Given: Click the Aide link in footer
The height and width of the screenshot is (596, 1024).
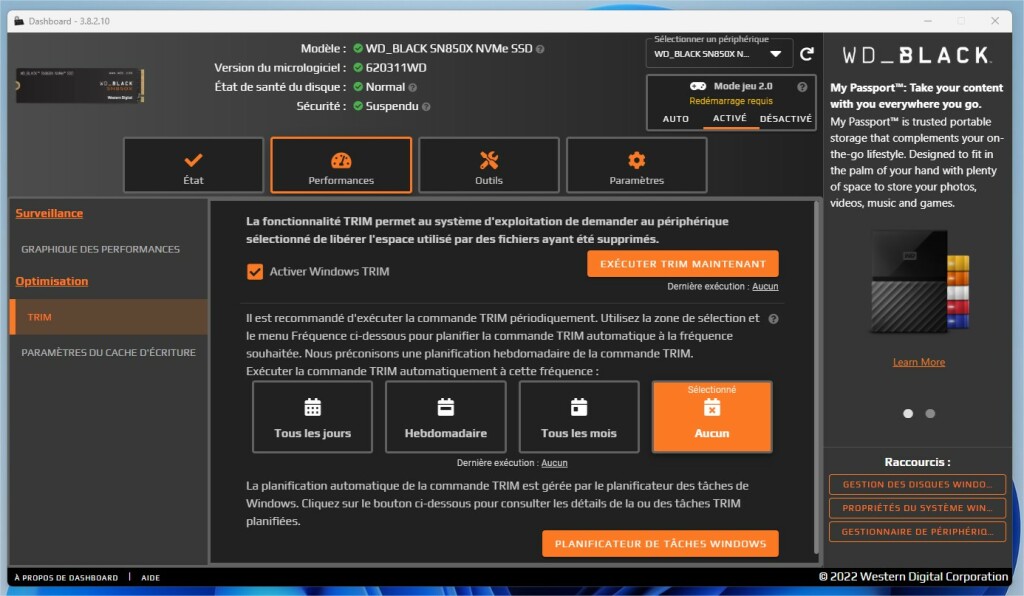Looking at the screenshot, I should click(x=150, y=578).
